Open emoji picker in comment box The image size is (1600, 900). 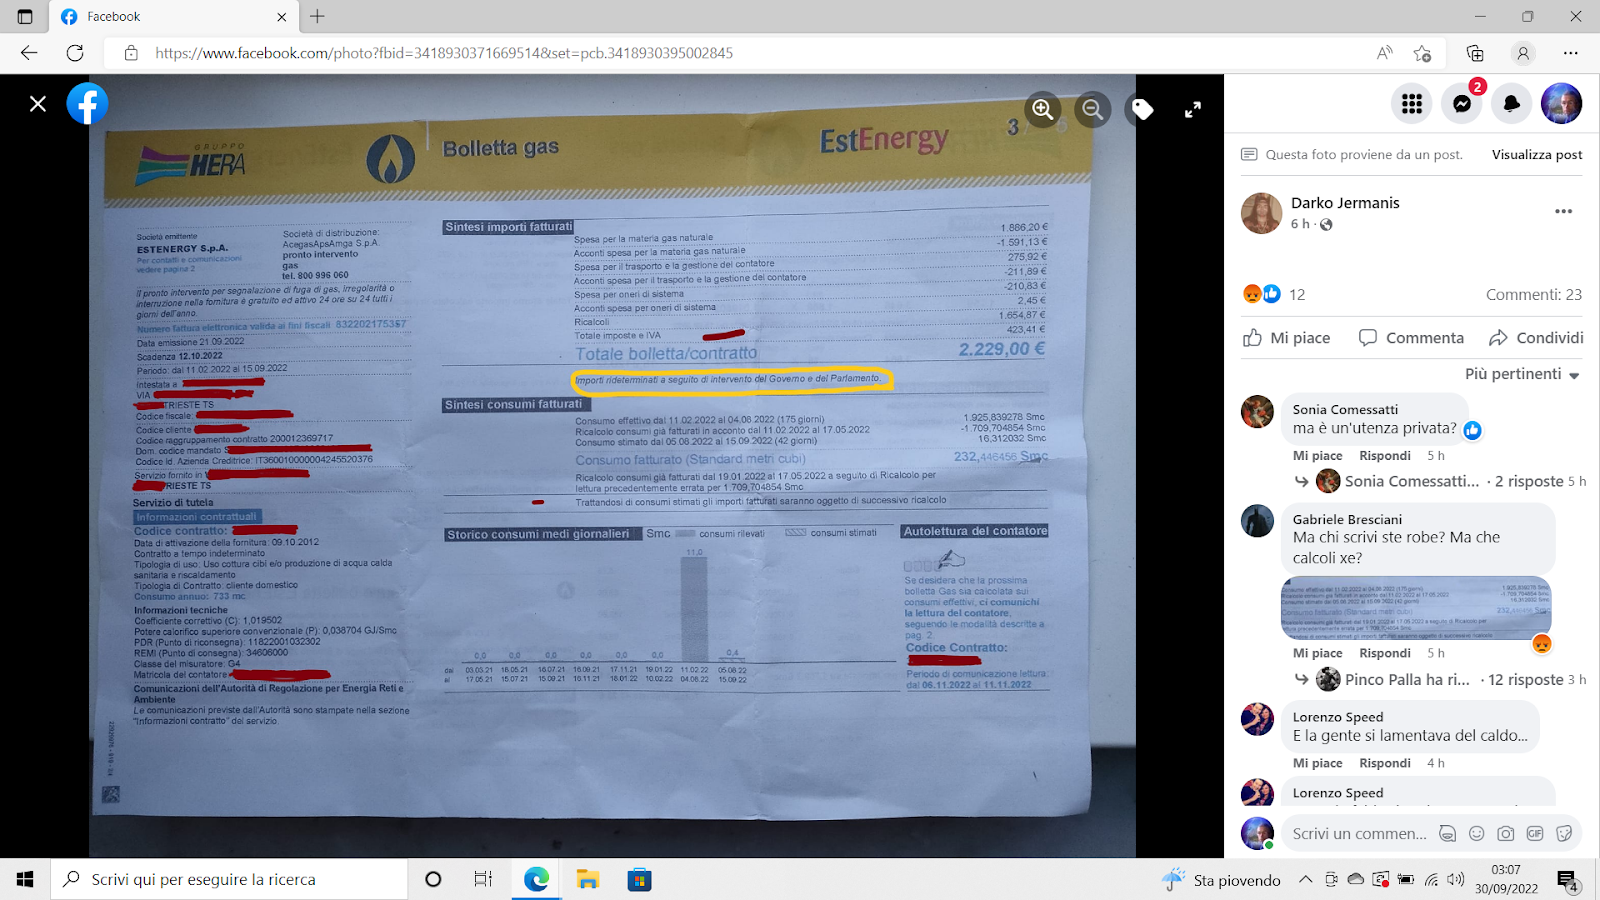click(x=1476, y=833)
